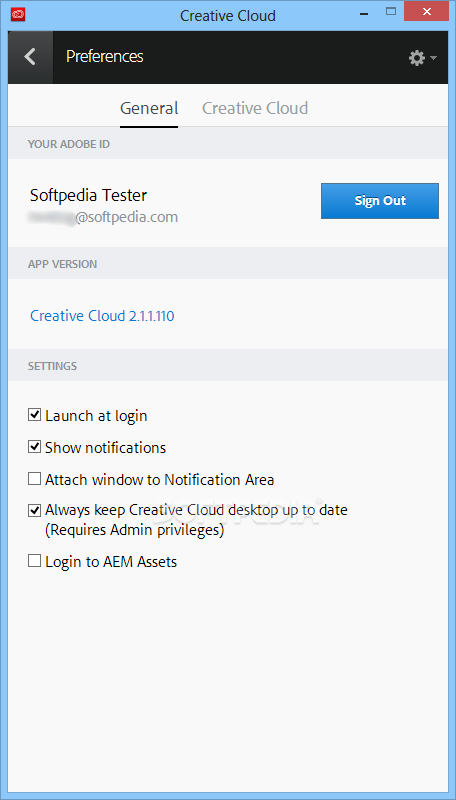This screenshot has width=456, height=800.
Task: Switch to the Creative Cloud tab
Action: pyautogui.click(x=255, y=109)
